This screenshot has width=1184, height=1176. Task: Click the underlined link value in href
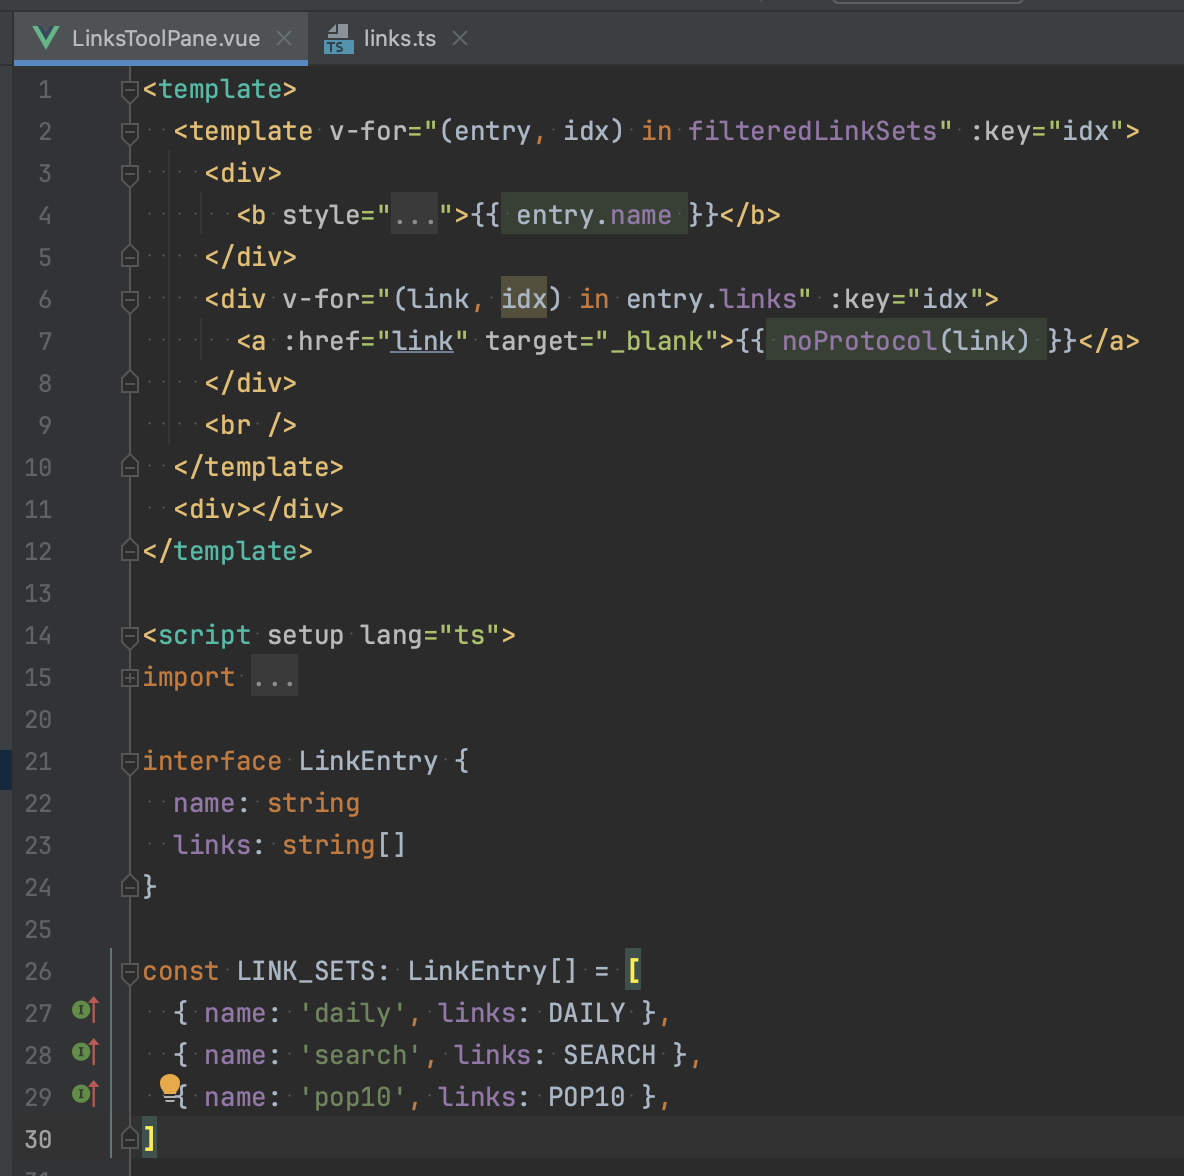tap(422, 341)
